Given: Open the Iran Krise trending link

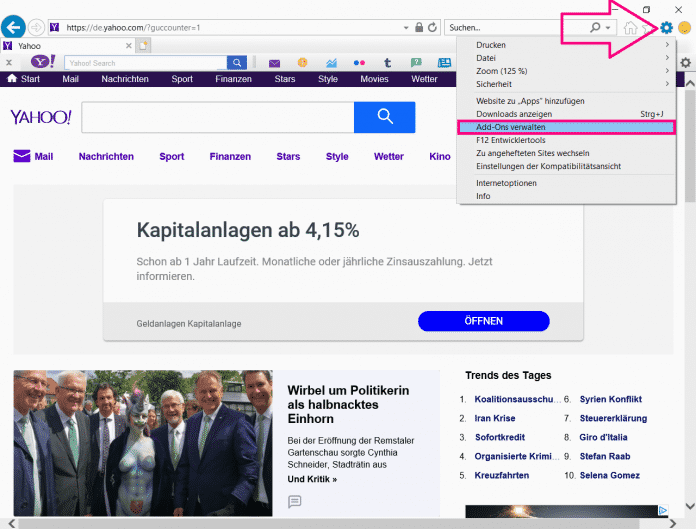Looking at the screenshot, I should click(x=494, y=418).
